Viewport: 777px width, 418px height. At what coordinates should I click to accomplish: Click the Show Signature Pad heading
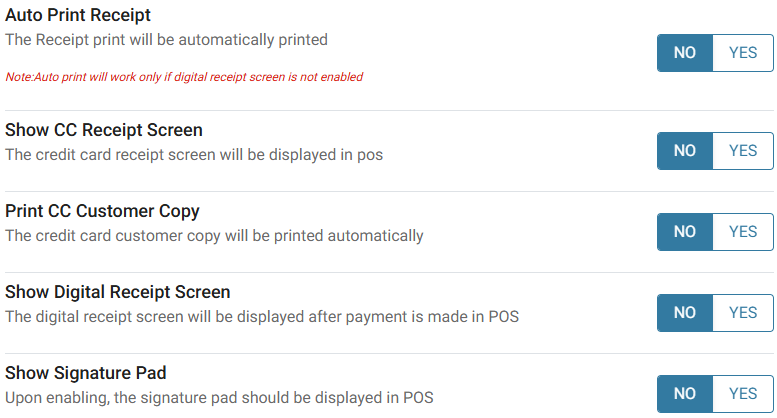85,373
